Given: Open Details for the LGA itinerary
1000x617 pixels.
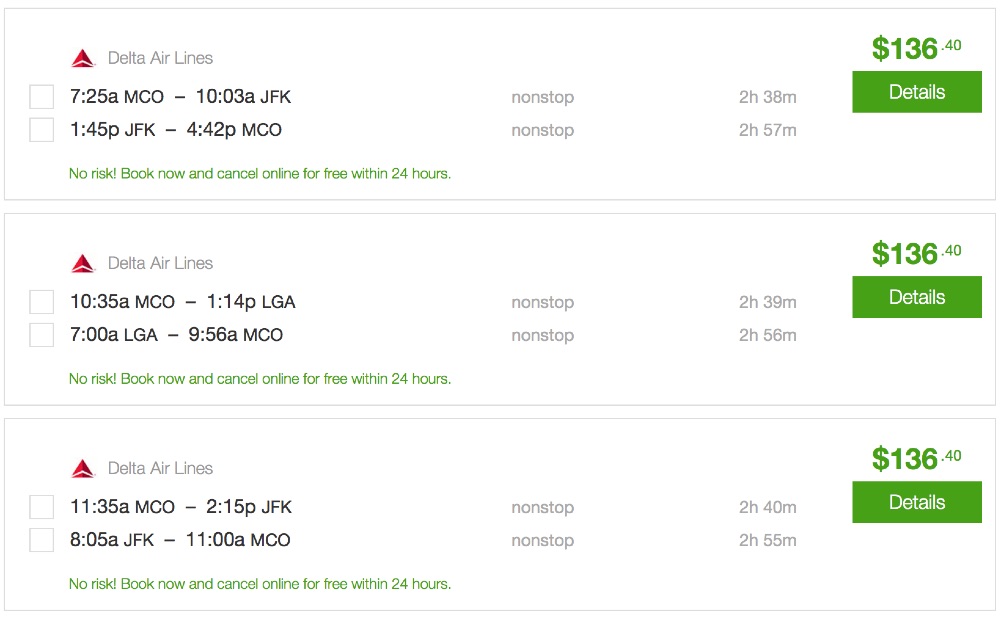Looking at the screenshot, I should coord(916,297).
